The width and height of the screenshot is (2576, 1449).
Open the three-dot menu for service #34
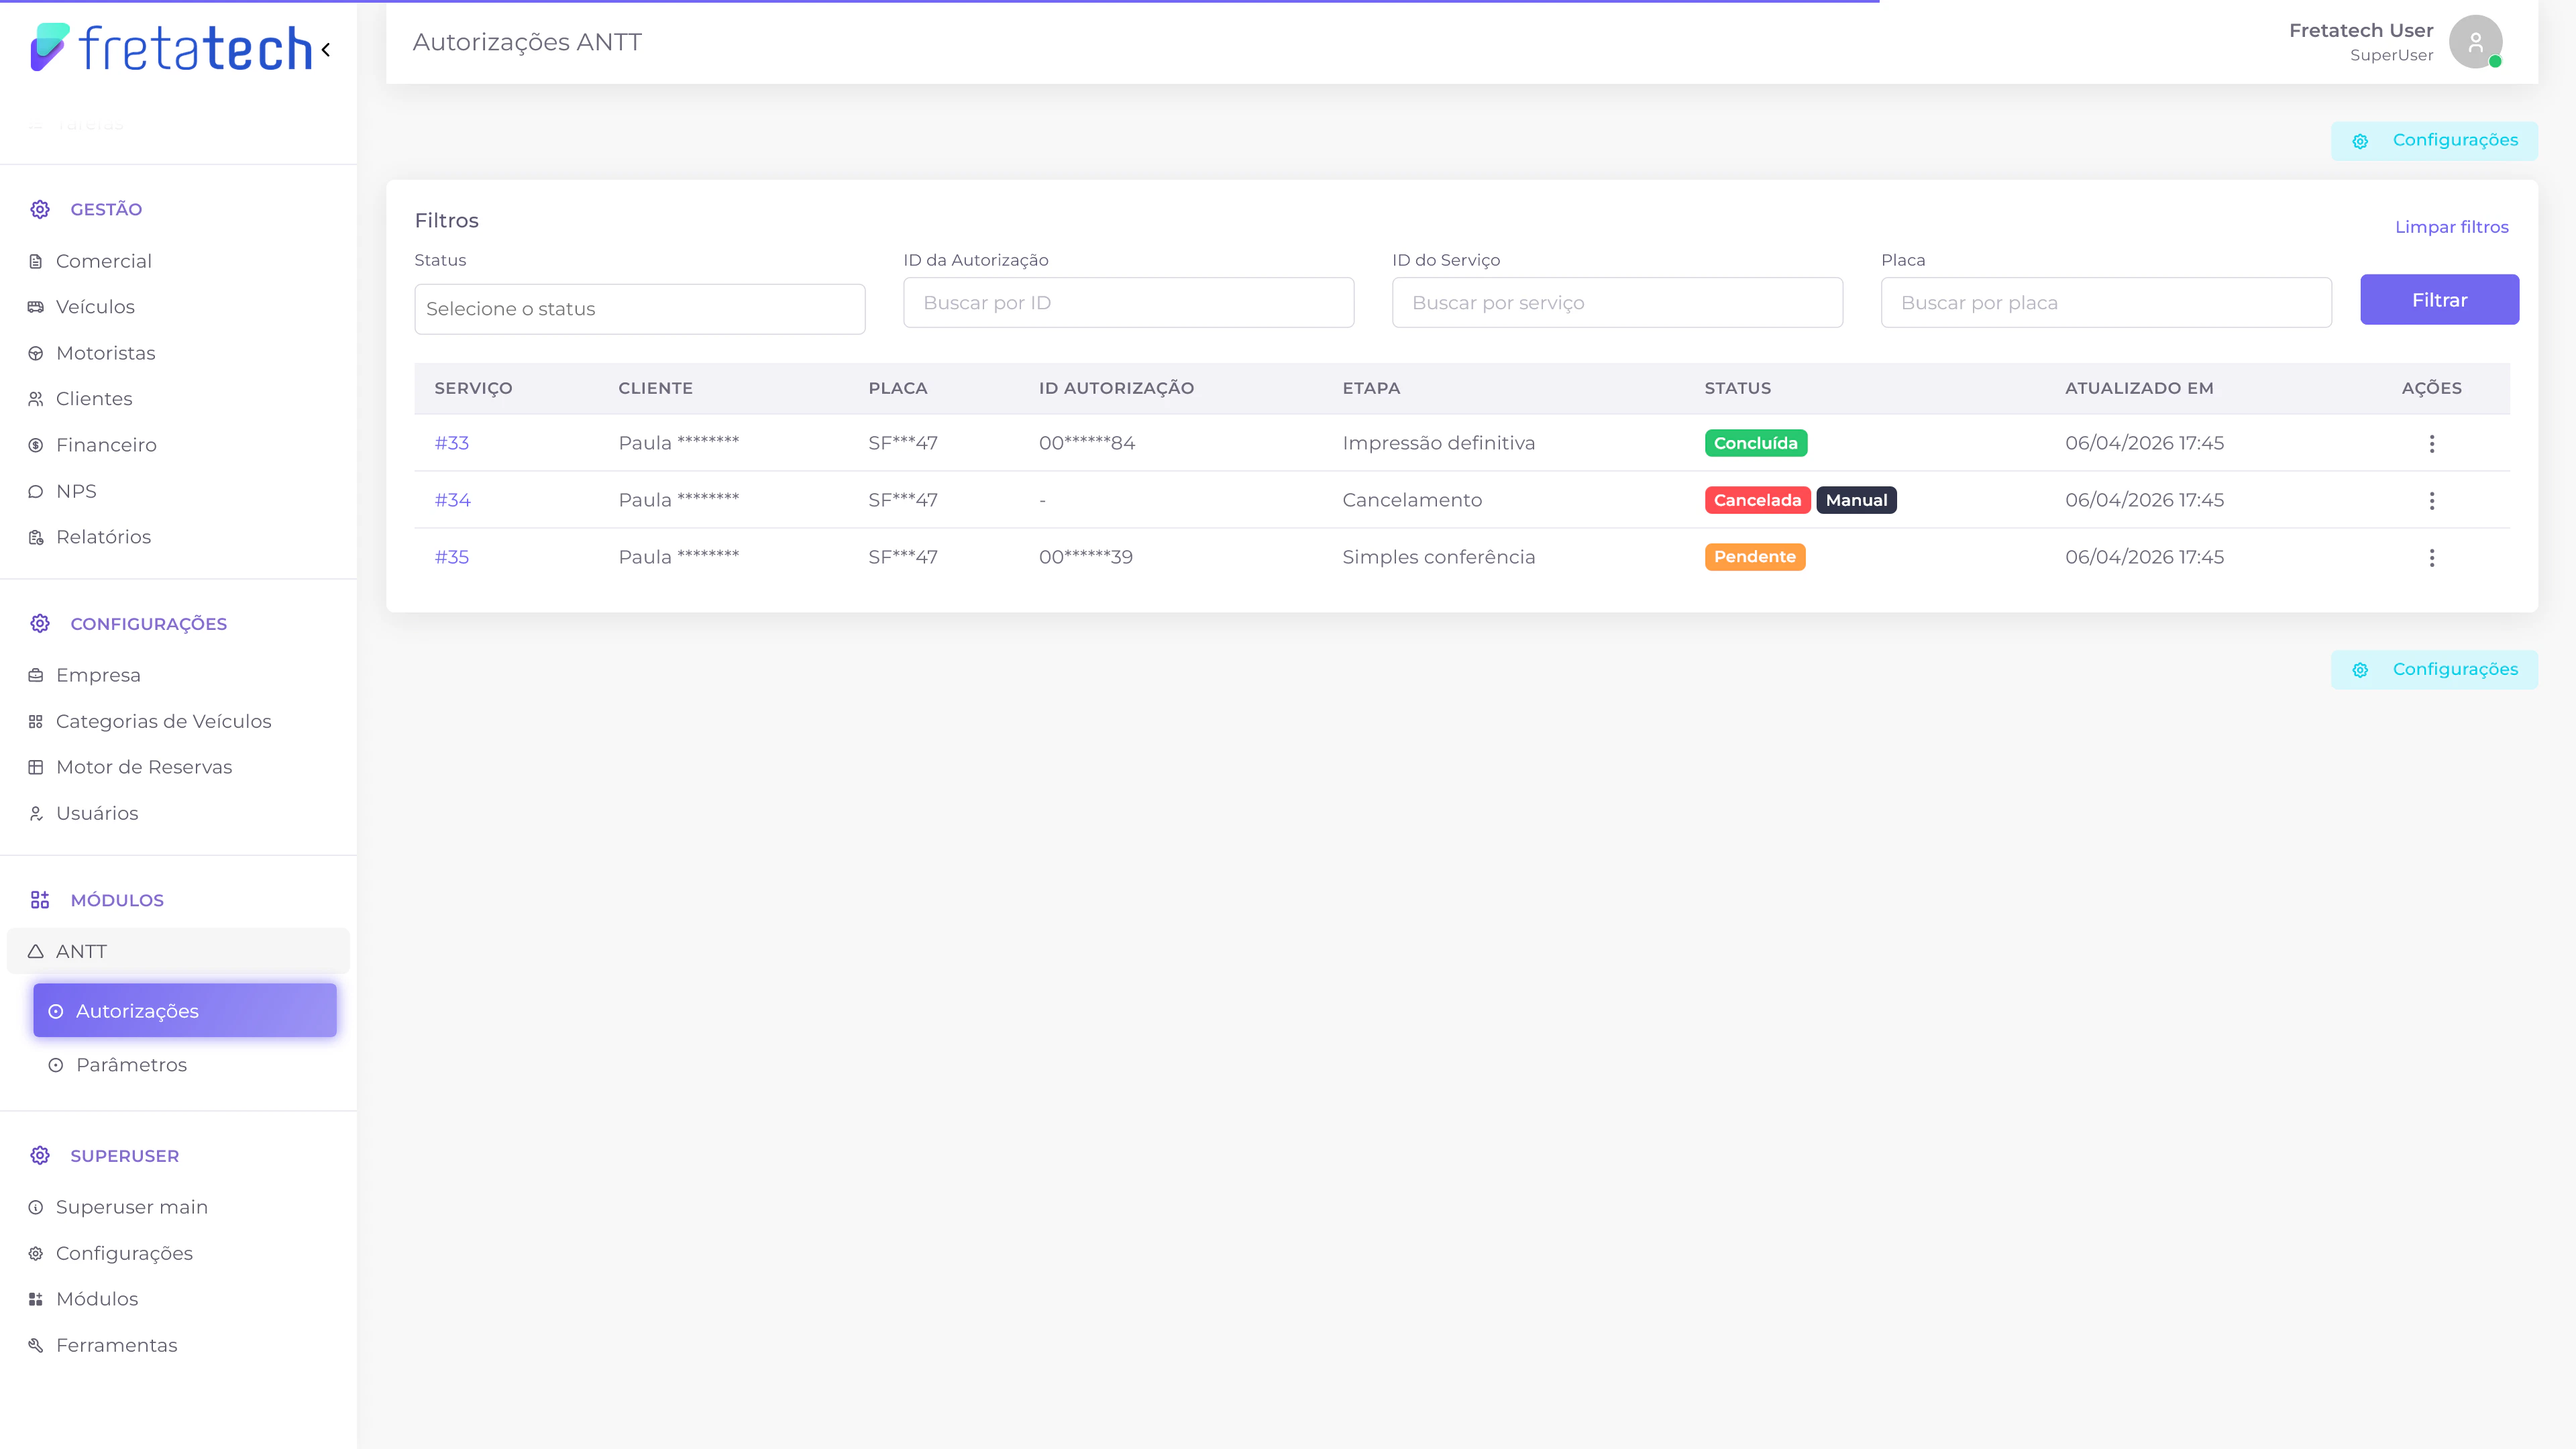click(x=2431, y=500)
